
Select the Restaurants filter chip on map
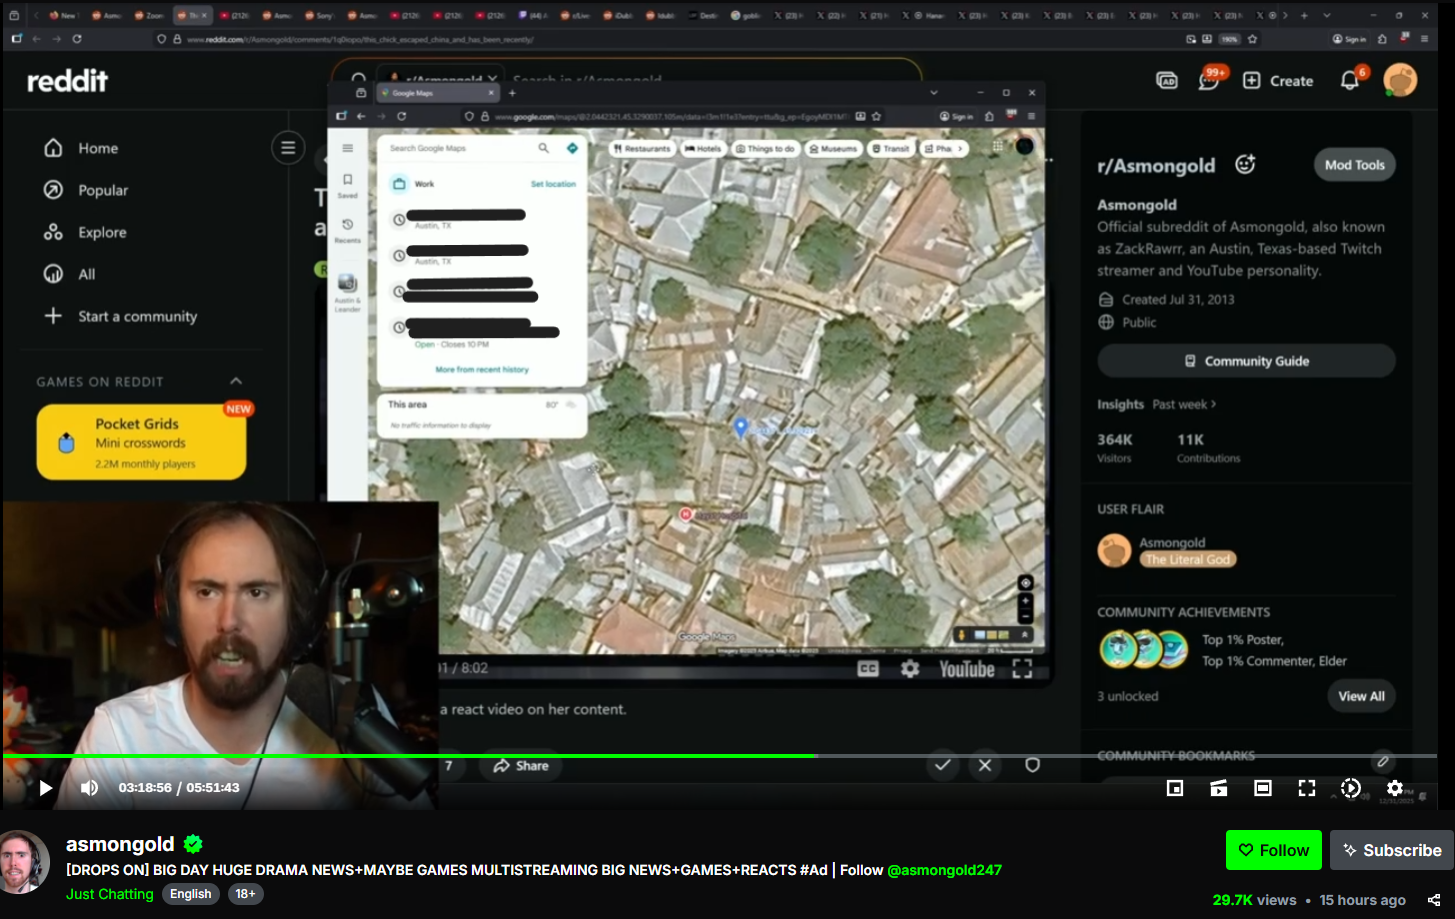(642, 148)
